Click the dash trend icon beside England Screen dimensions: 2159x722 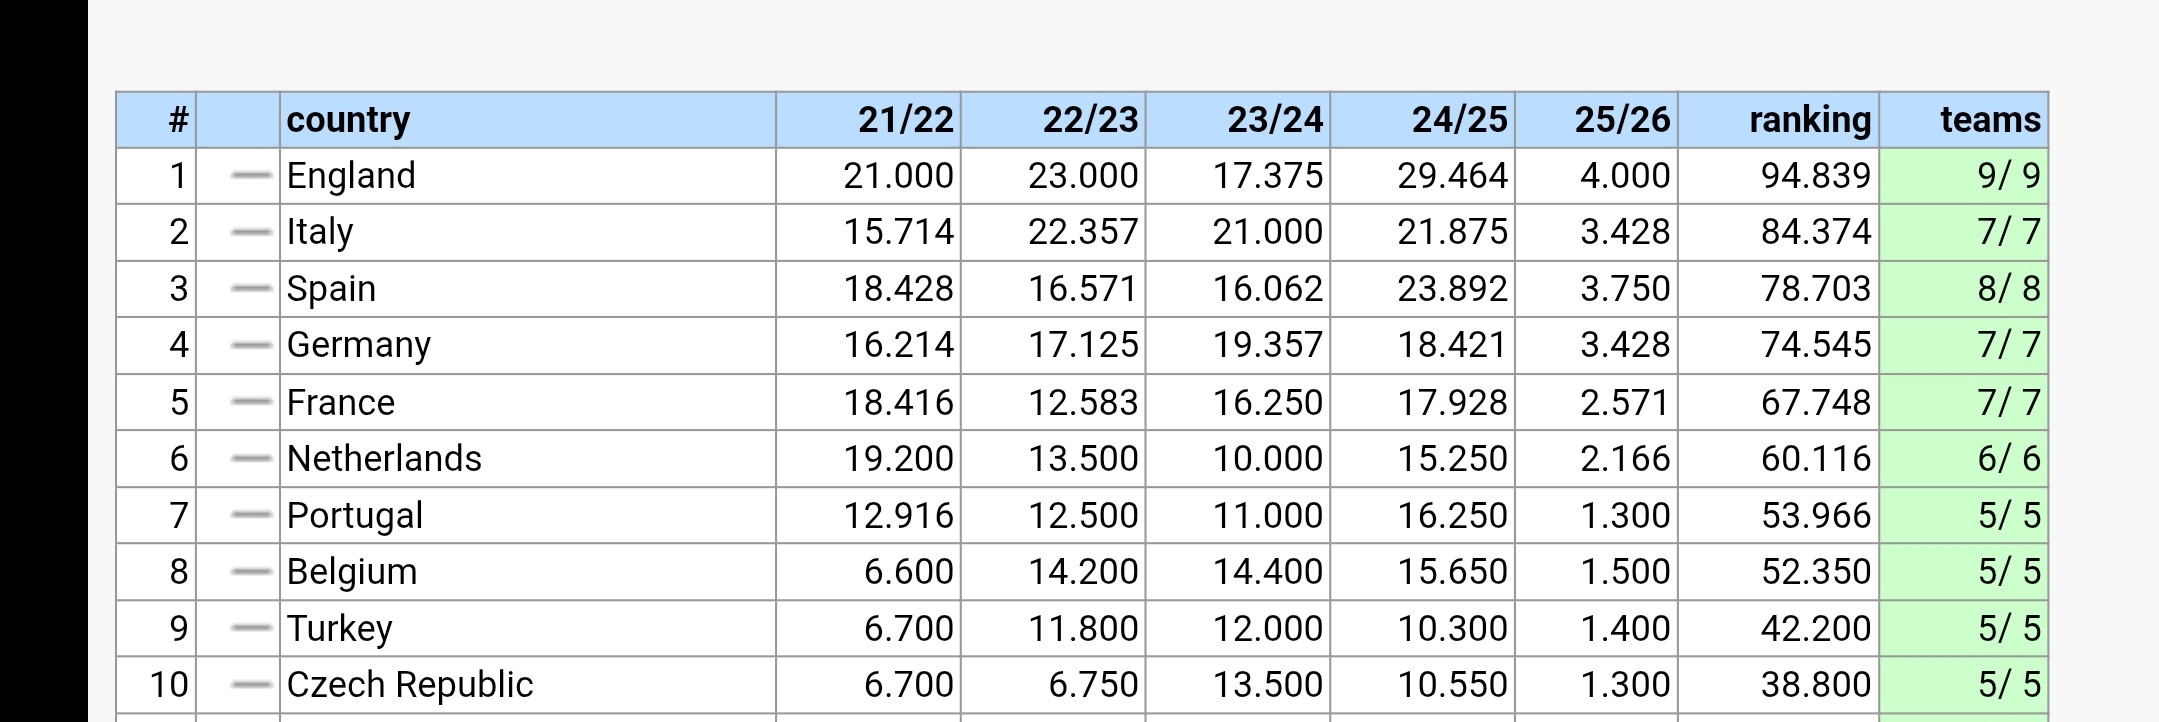coord(250,176)
